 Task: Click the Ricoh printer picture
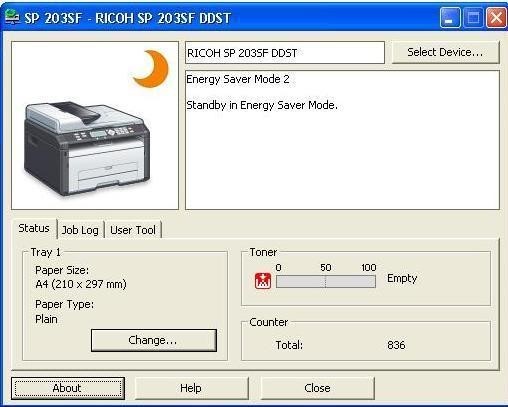coord(86,149)
